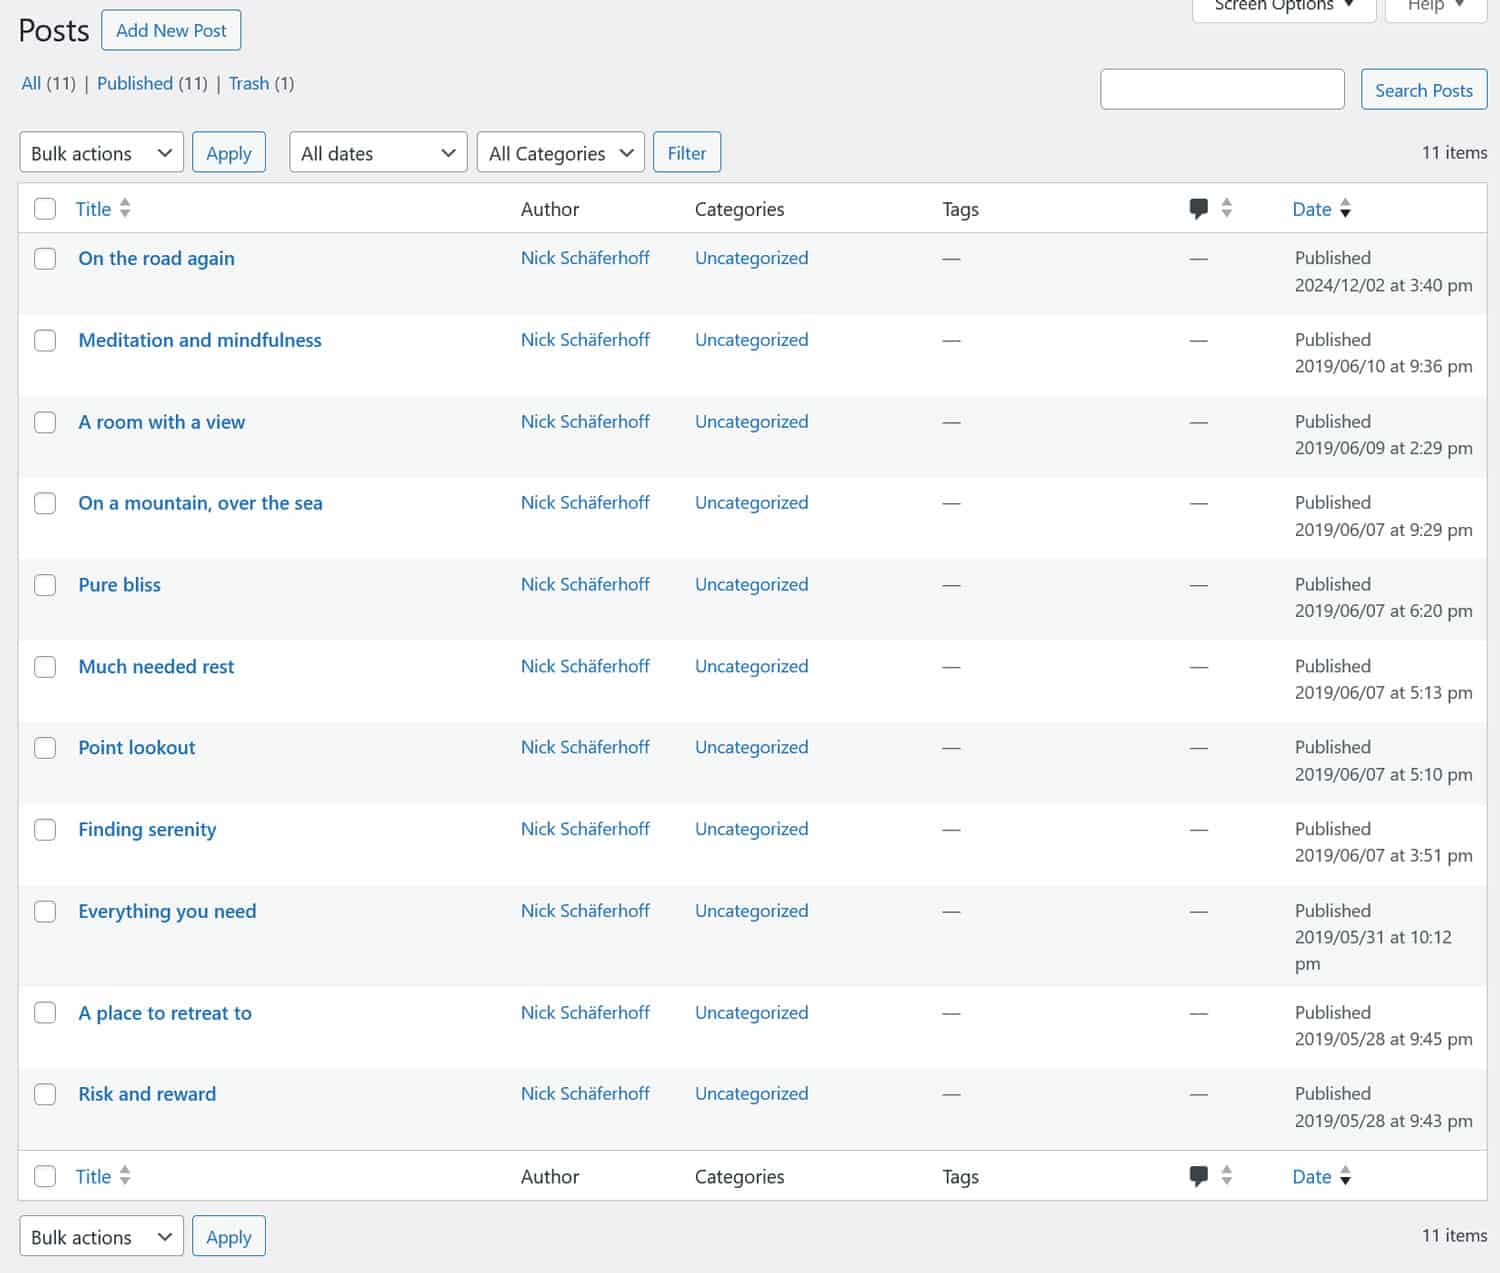This screenshot has width=1500, height=1273.
Task: Sort by Date using the header sort arrow
Action: 1345,208
